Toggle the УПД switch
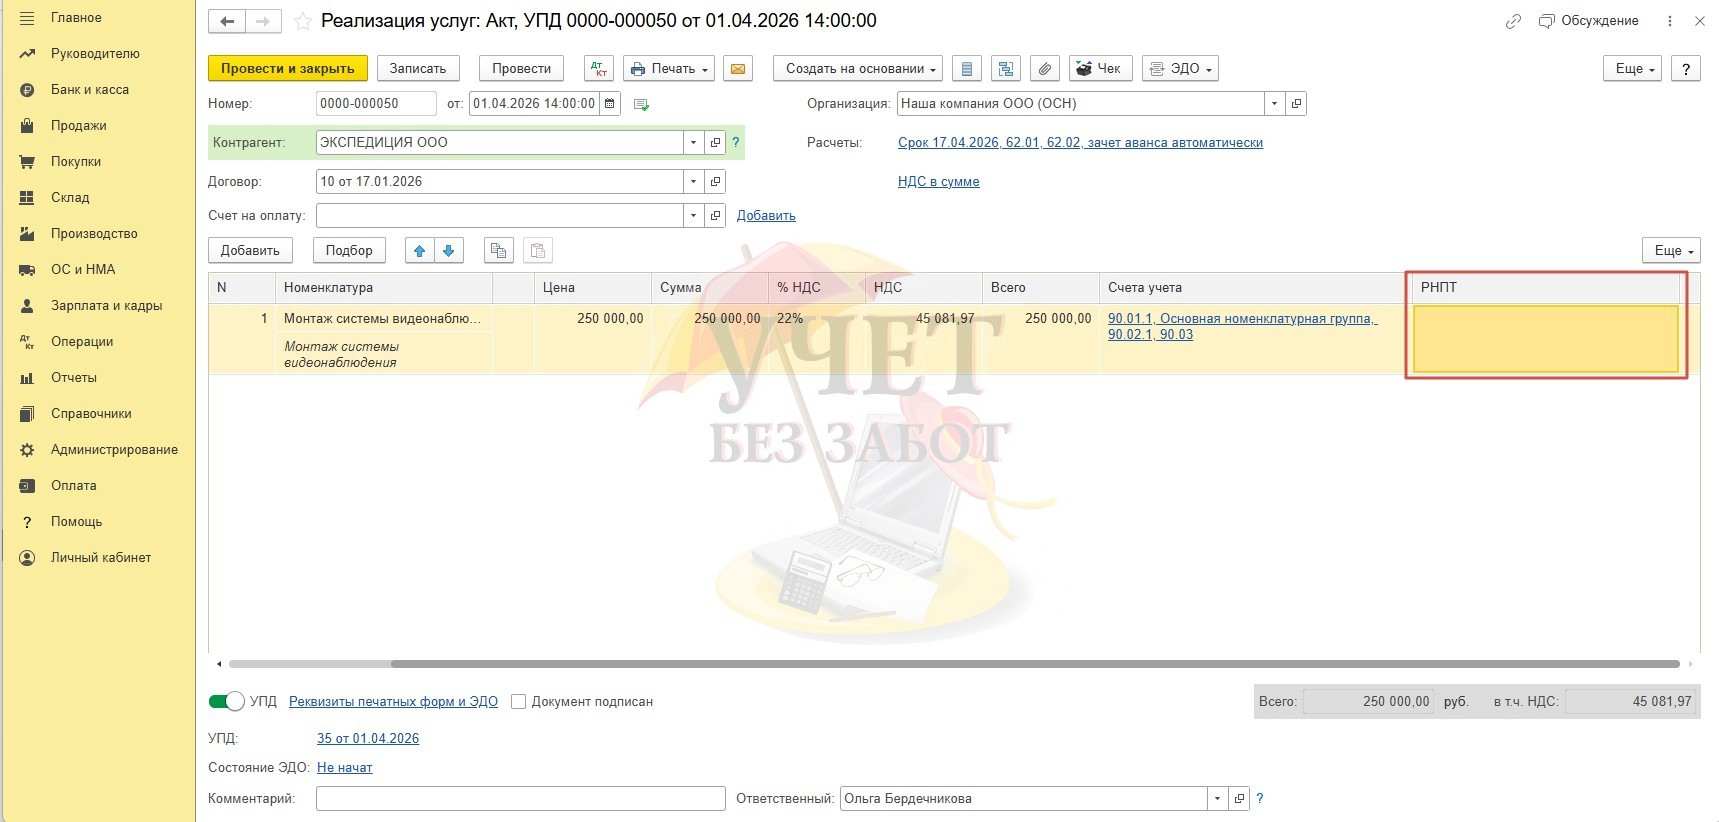 click(x=227, y=702)
